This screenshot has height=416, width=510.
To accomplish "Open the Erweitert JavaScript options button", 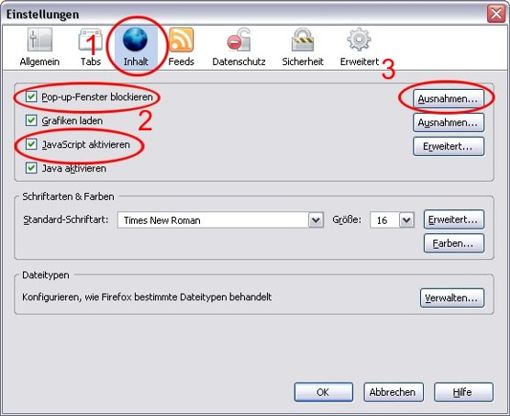I will pyautogui.click(x=448, y=146).
